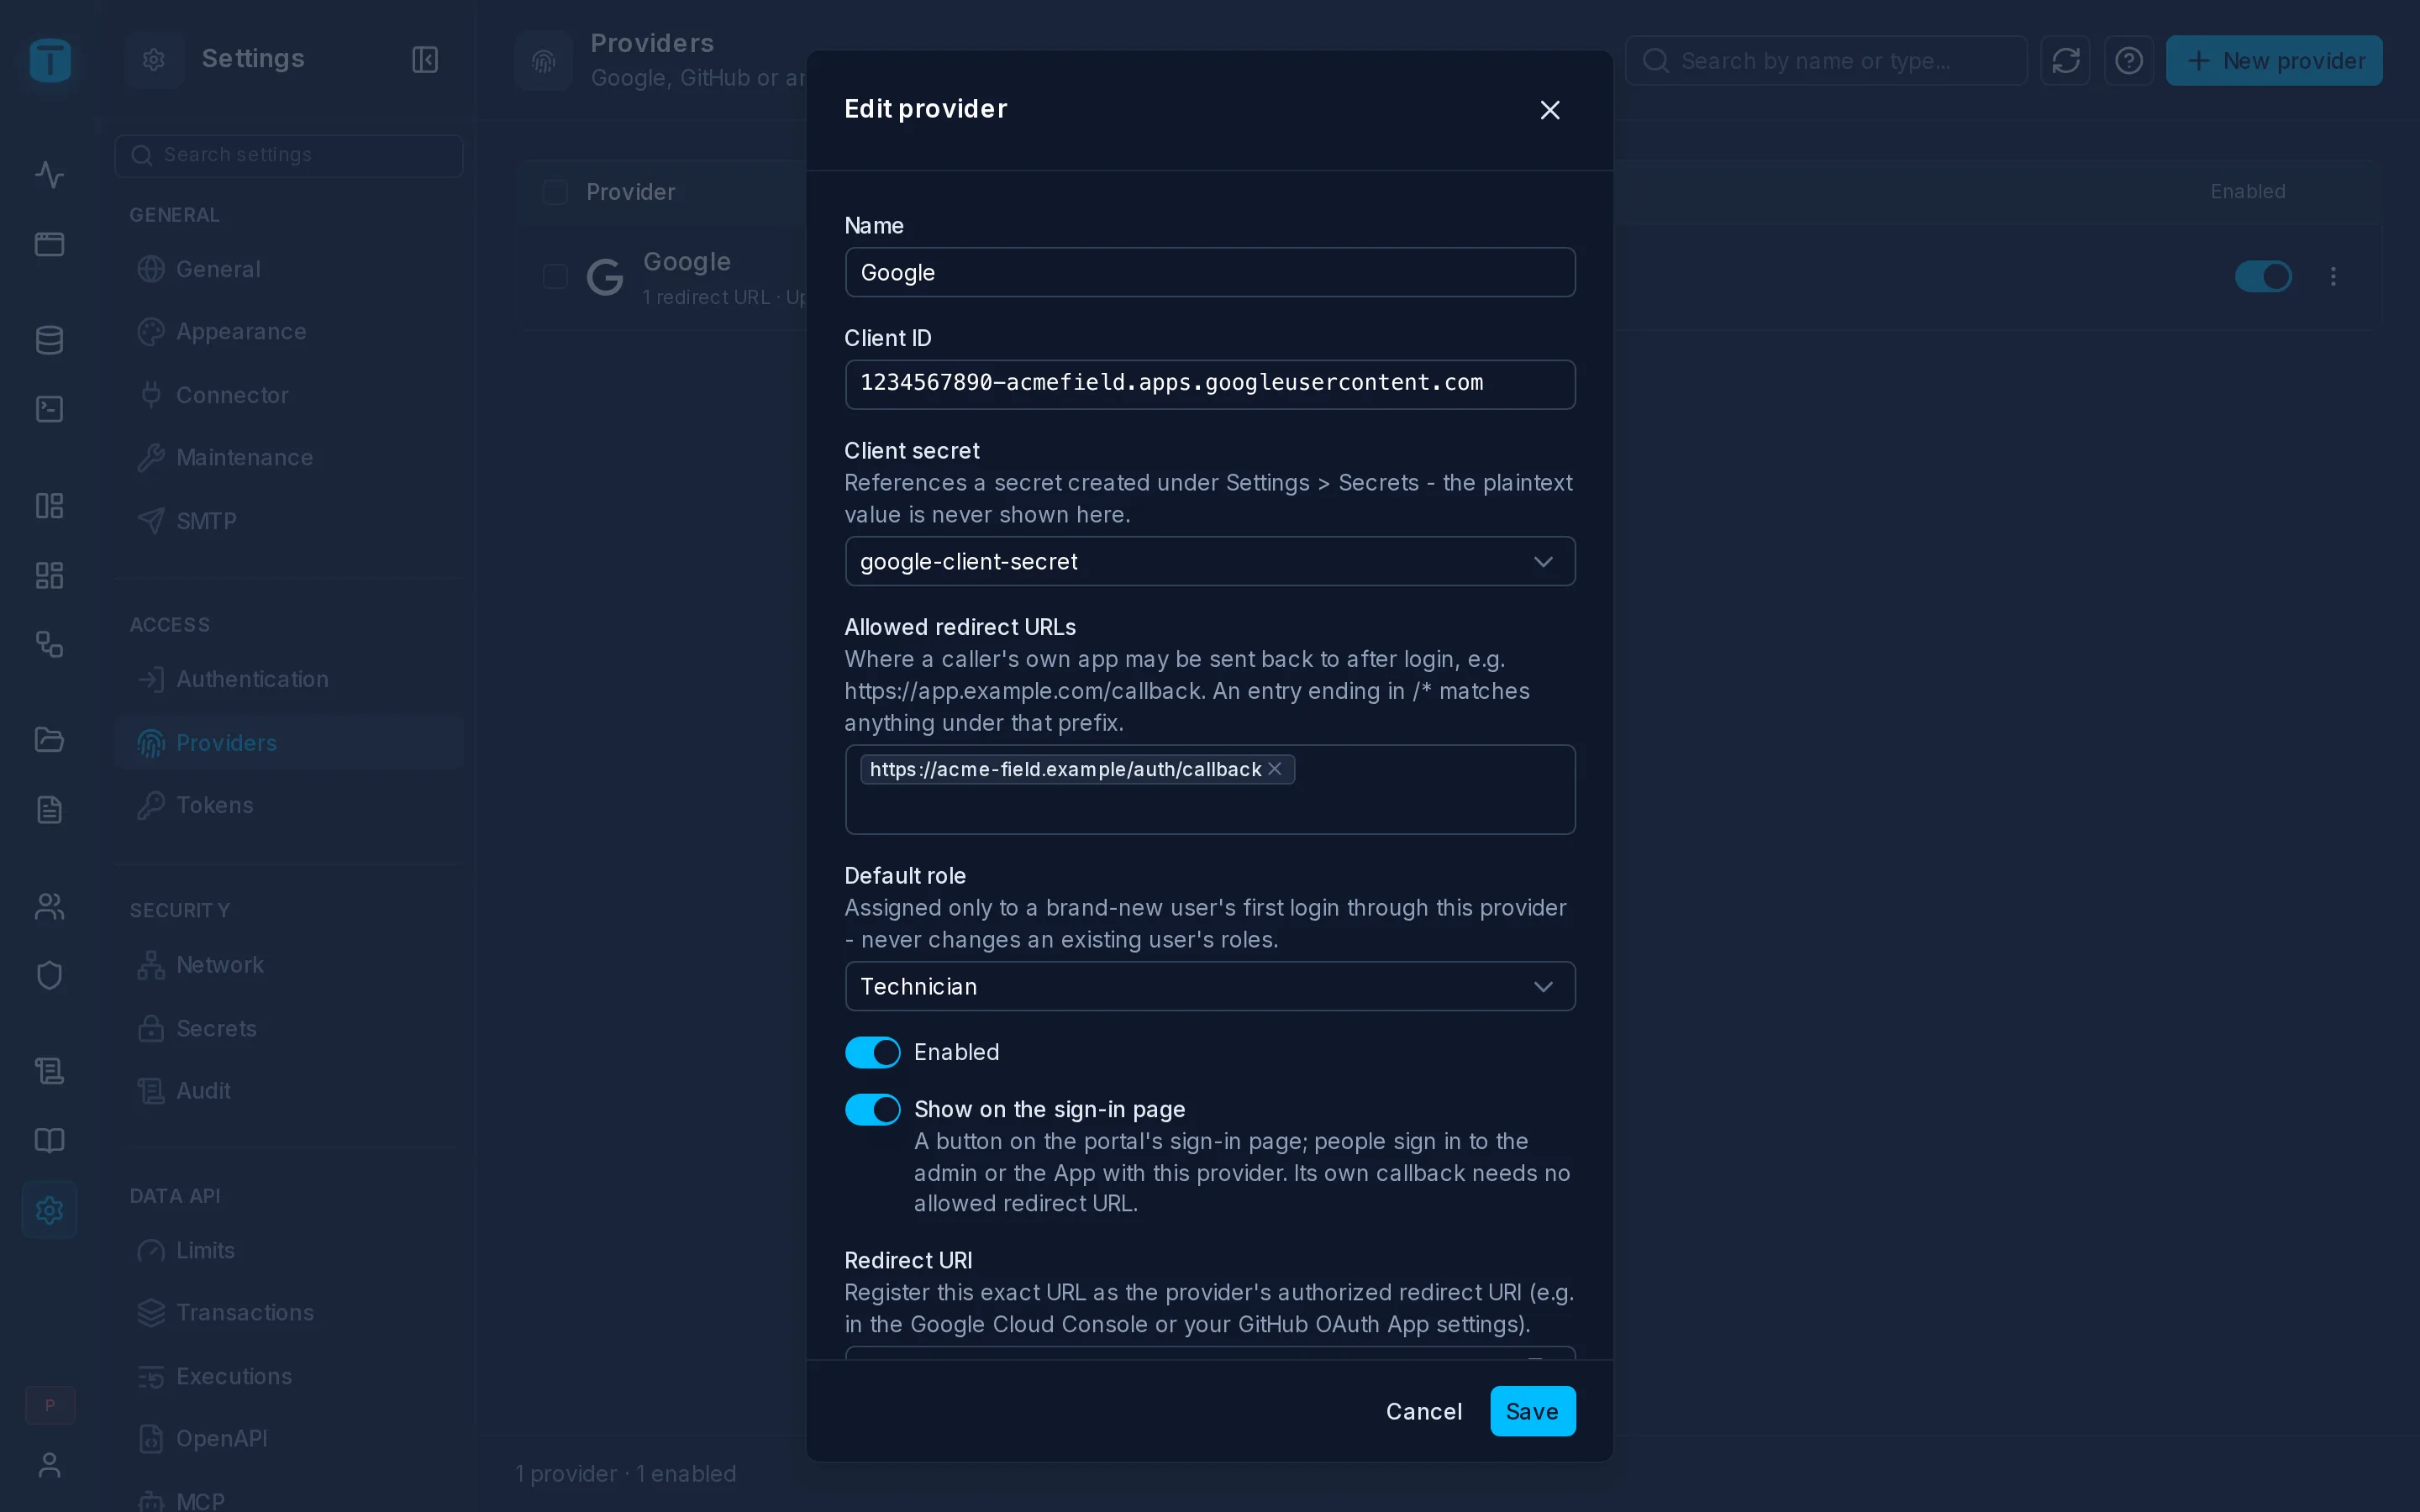
Task: Close the Edit provider dialog
Action: coord(1549,110)
